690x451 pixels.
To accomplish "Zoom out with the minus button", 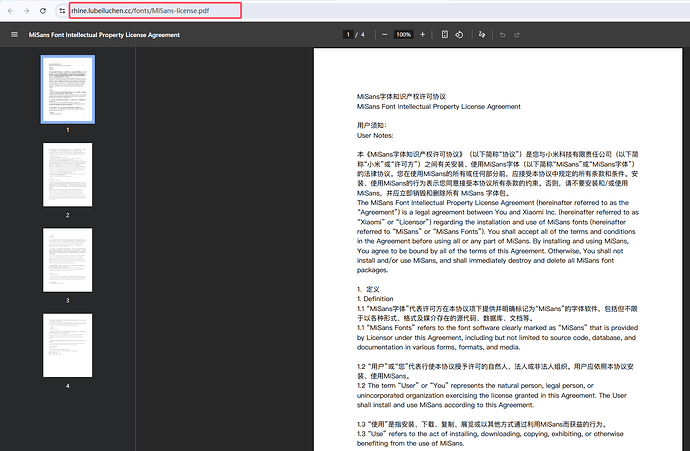I will (385, 34).
